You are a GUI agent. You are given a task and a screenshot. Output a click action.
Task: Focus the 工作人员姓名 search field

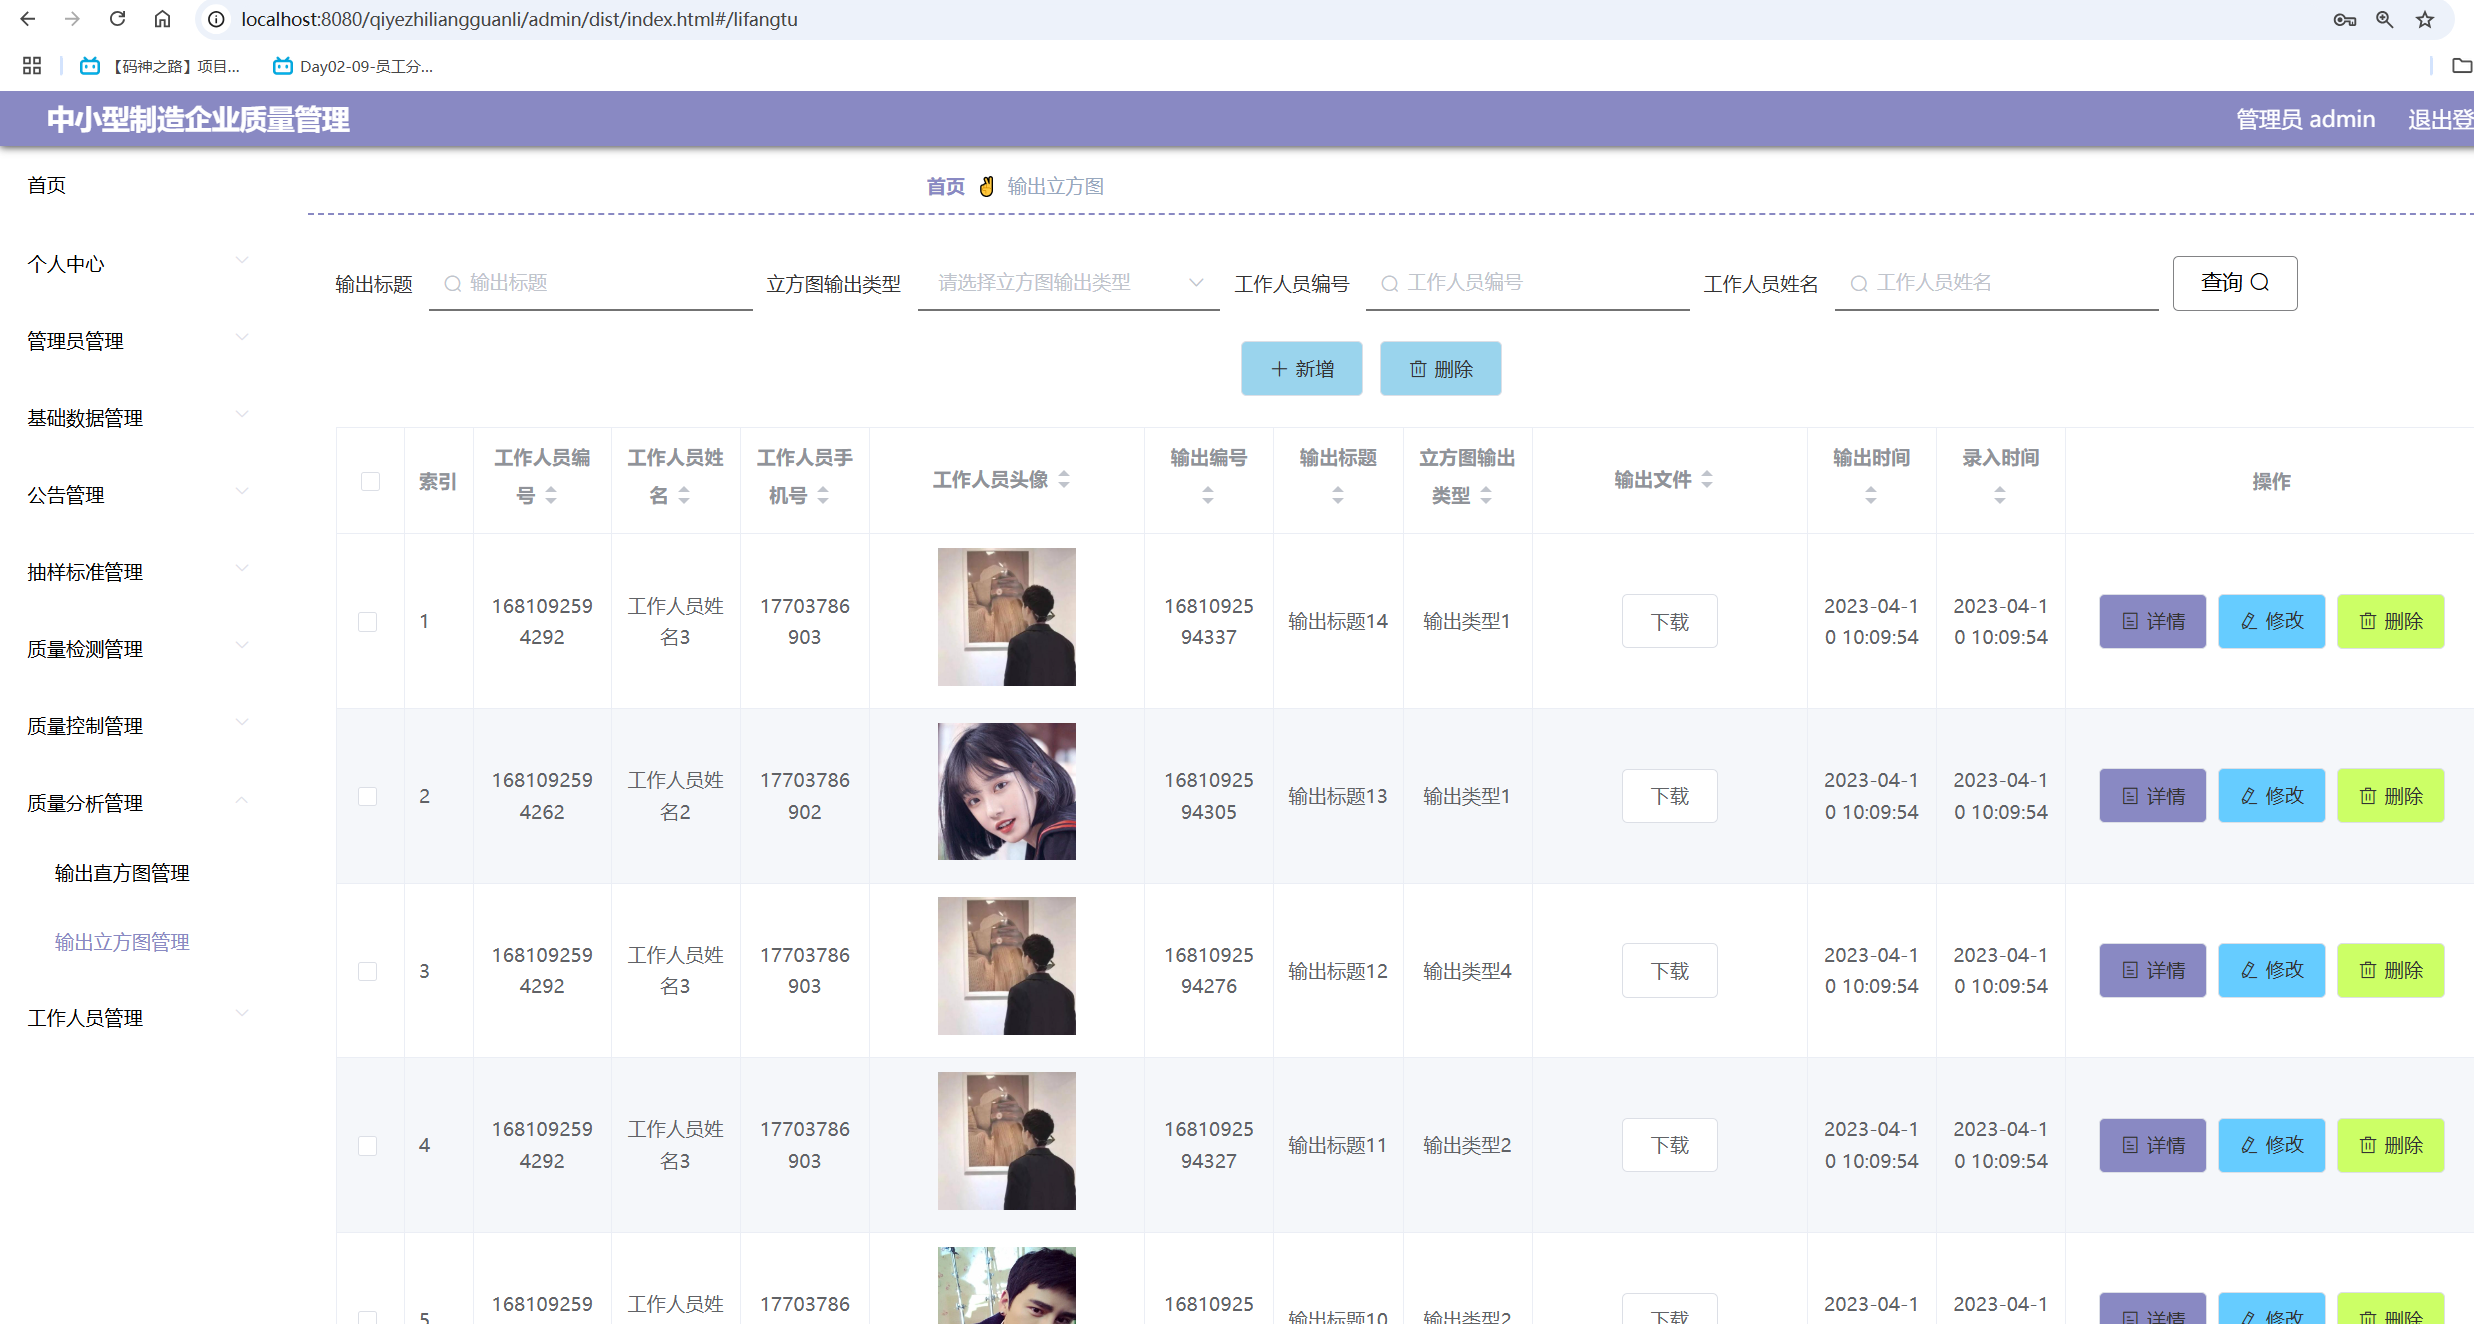[1997, 283]
